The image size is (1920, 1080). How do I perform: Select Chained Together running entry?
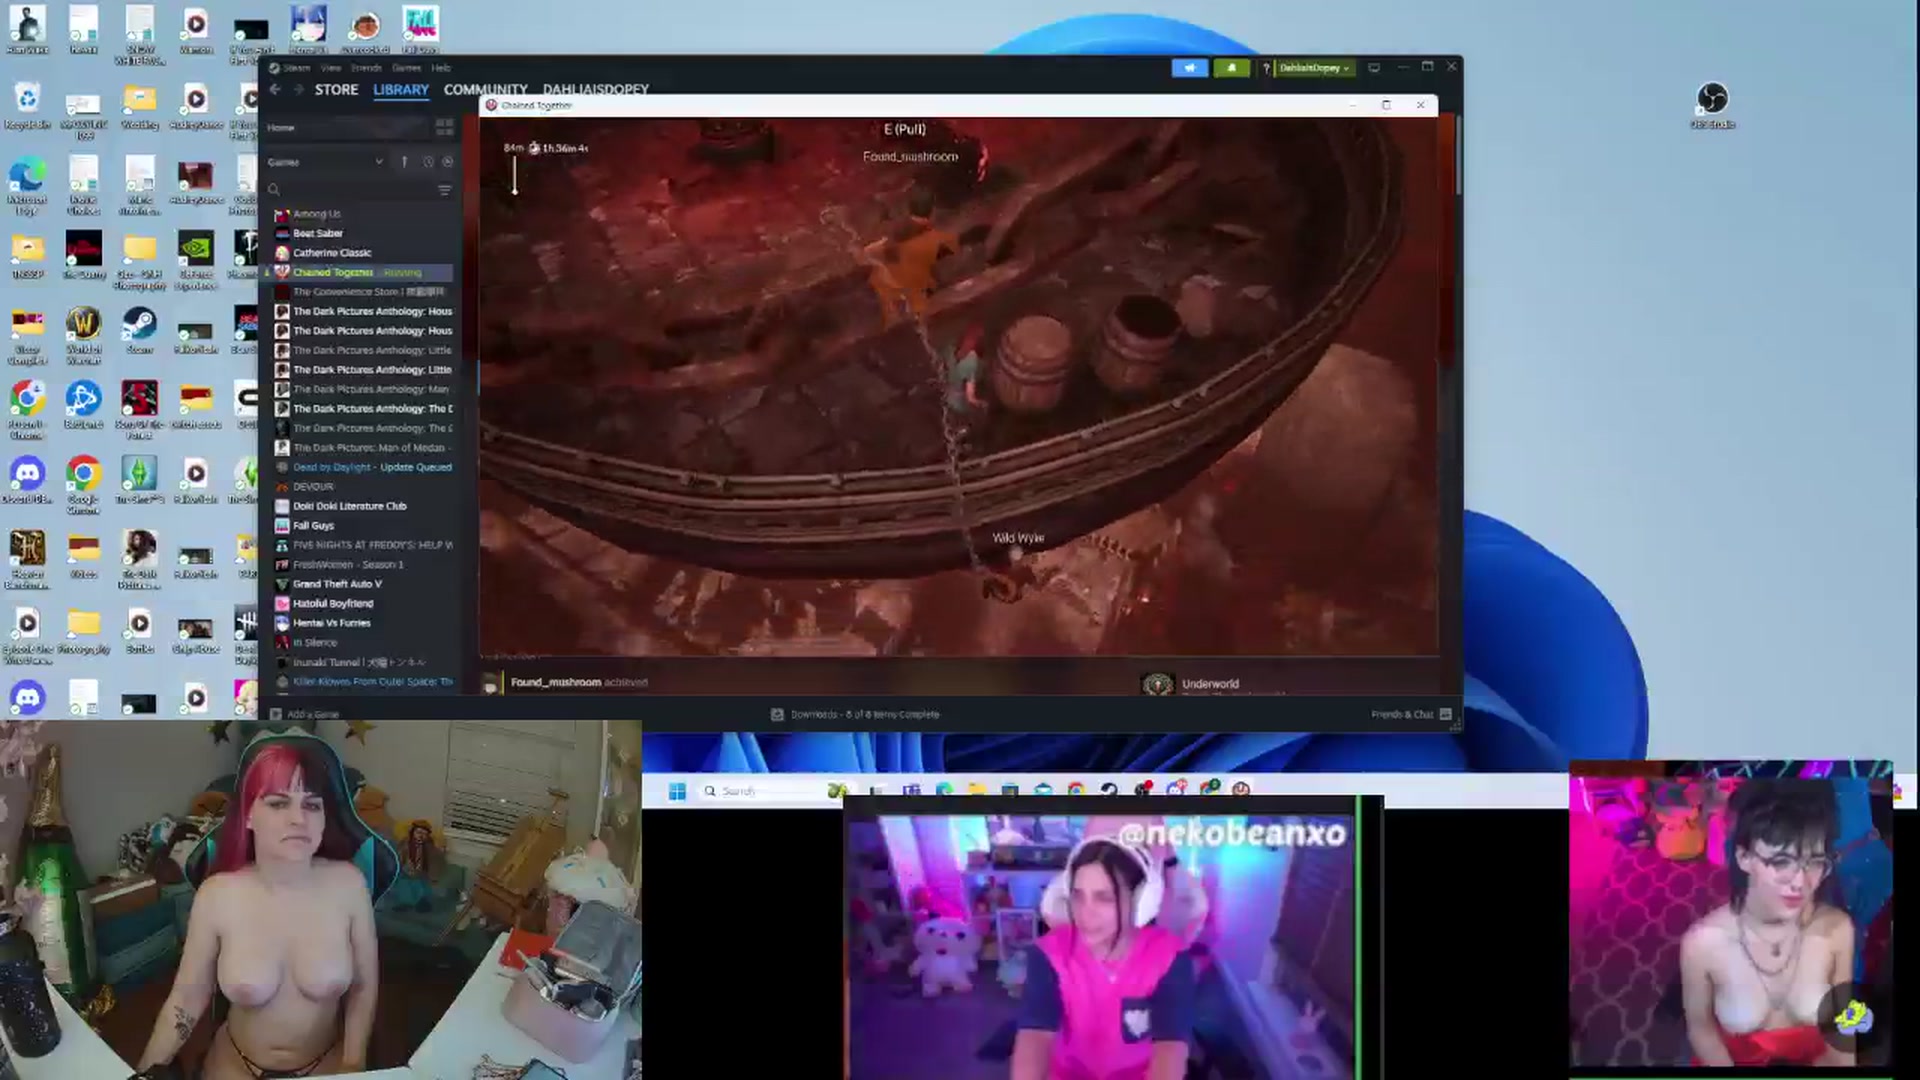click(x=357, y=272)
